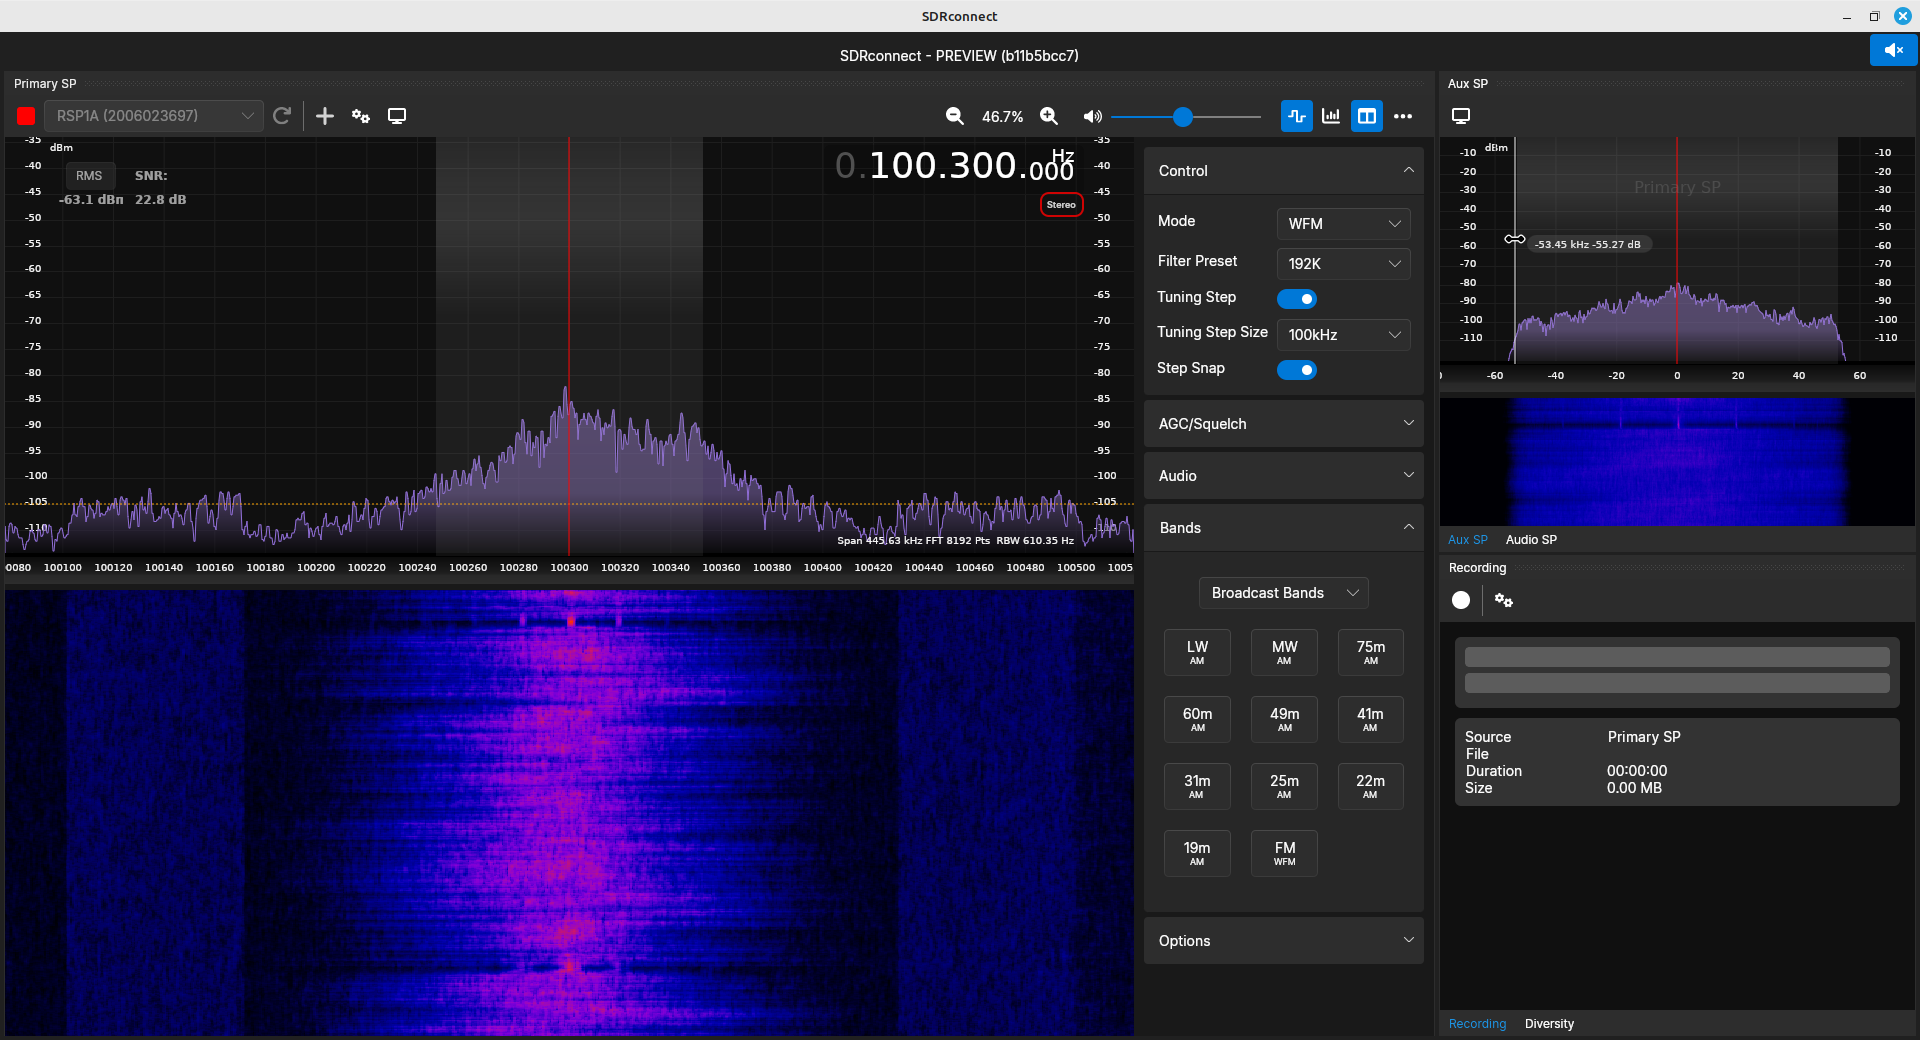Select the 22m AM band
This screenshot has height=1040, width=1920.
[x=1371, y=786]
